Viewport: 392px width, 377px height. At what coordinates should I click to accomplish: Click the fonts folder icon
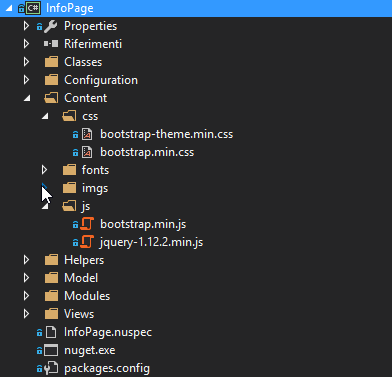coord(69,170)
